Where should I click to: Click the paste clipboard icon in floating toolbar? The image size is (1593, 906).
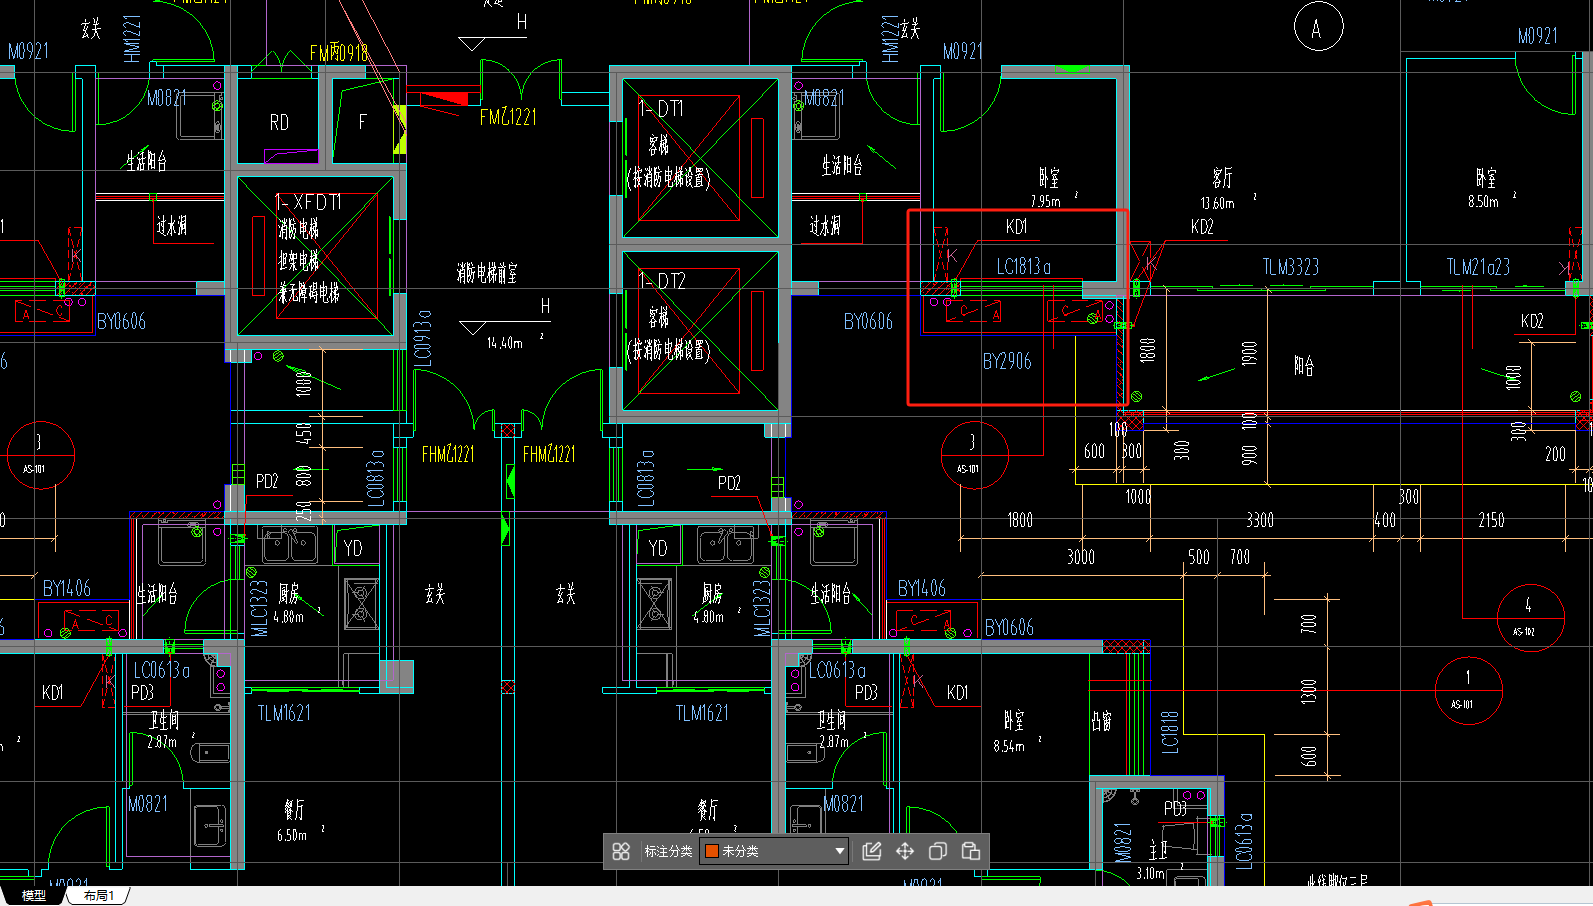(x=970, y=851)
